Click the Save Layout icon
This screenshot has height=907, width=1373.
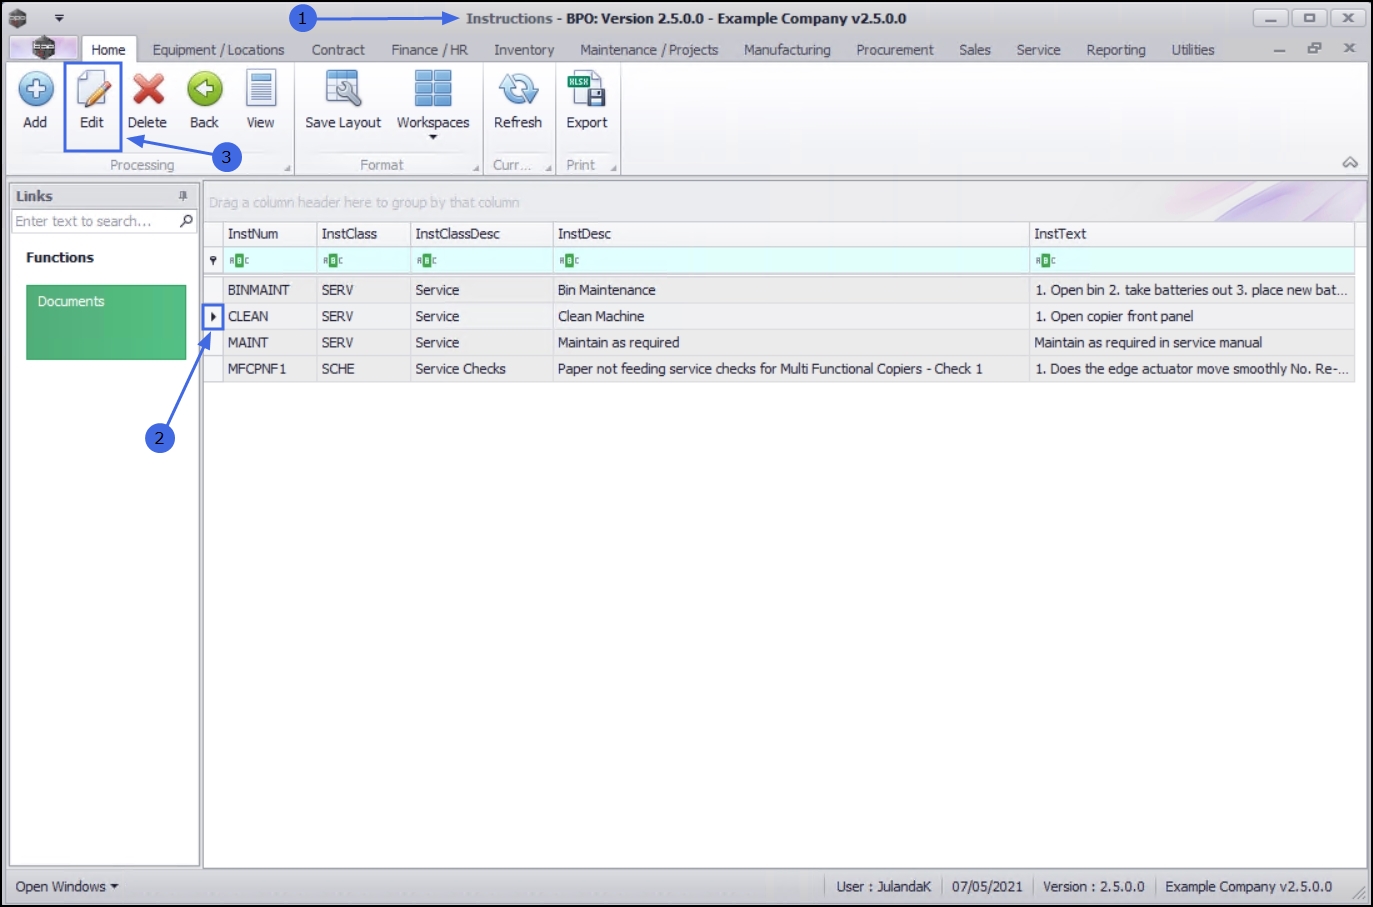click(x=343, y=89)
